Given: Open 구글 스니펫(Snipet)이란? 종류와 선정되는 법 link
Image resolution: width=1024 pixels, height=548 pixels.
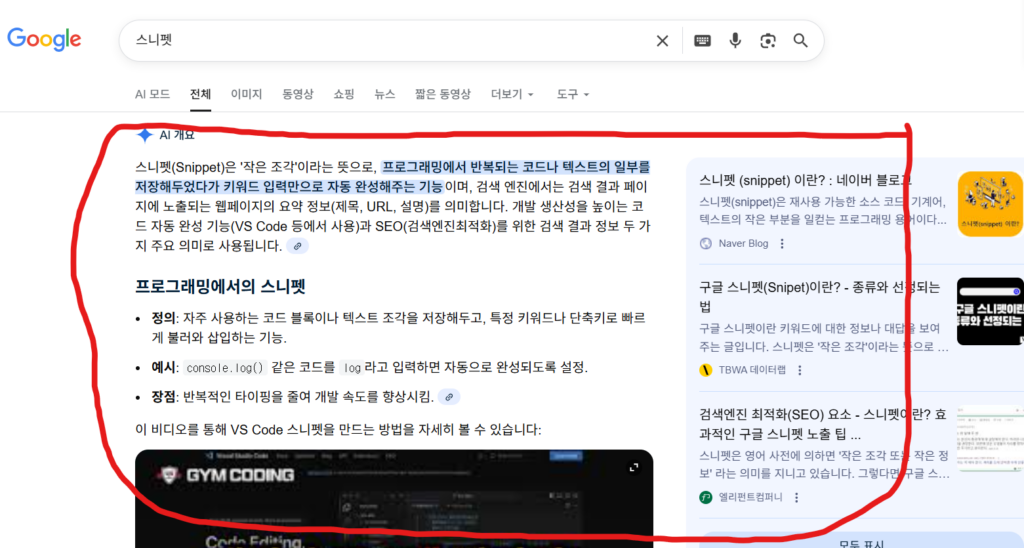Looking at the screenshot, I should 820,297.
